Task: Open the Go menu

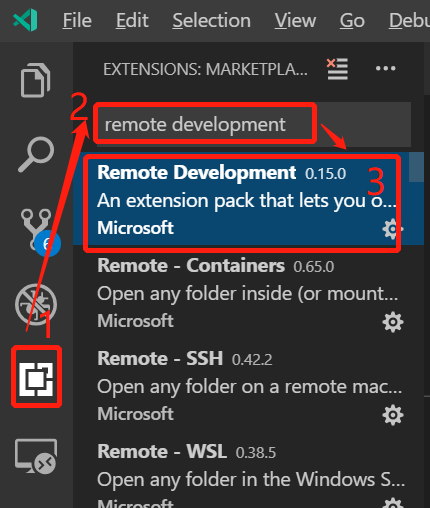Action: pyautogui.click(x=352, y=20)
